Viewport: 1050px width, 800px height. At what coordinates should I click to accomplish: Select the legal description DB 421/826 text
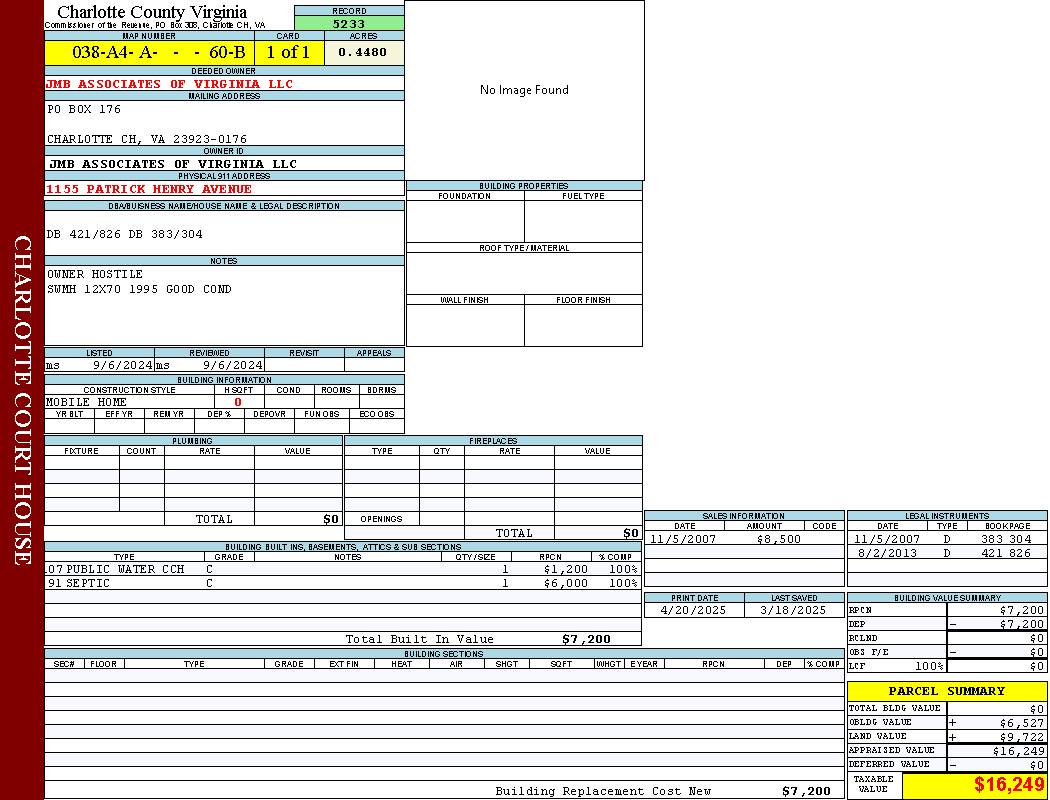click(125, 234)
